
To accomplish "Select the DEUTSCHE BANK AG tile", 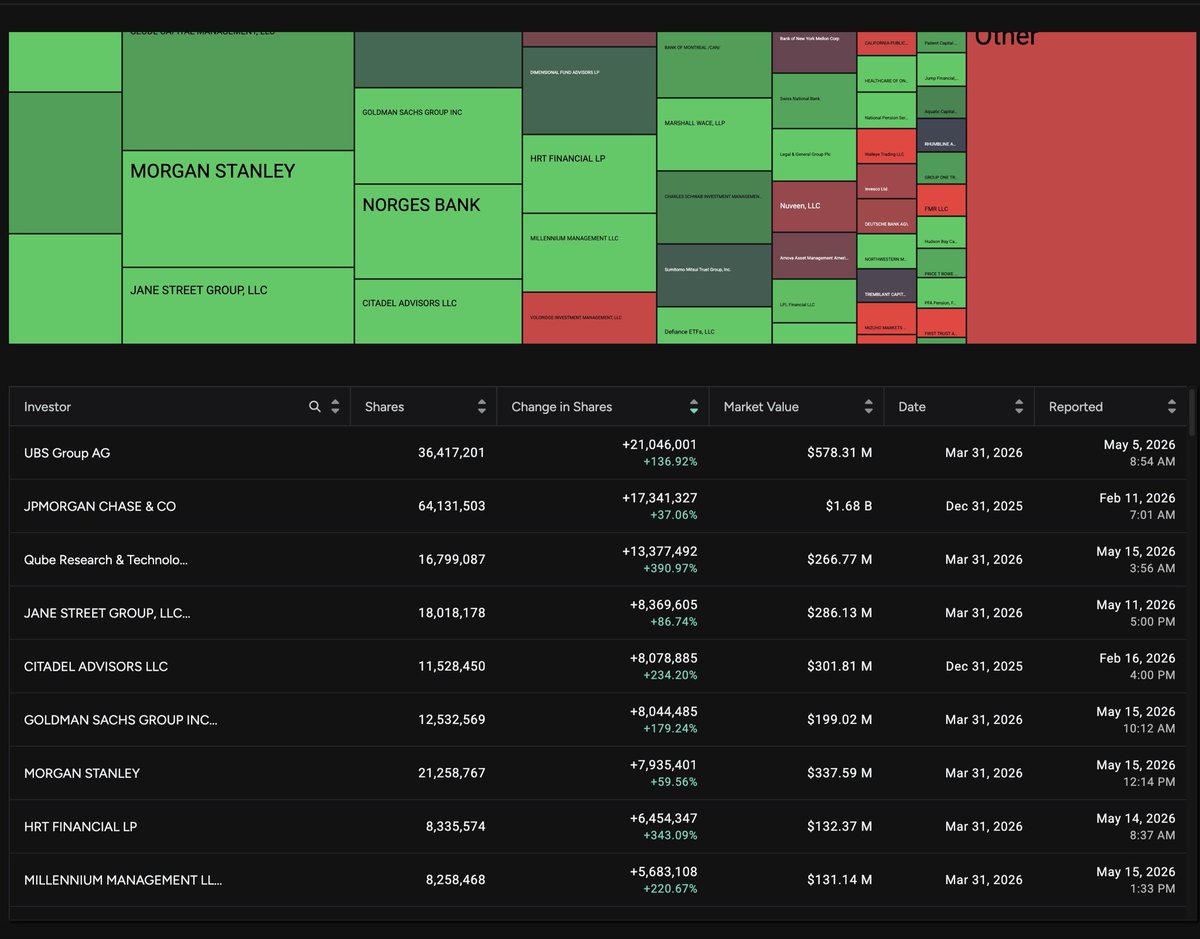I will tap(886, 216).
